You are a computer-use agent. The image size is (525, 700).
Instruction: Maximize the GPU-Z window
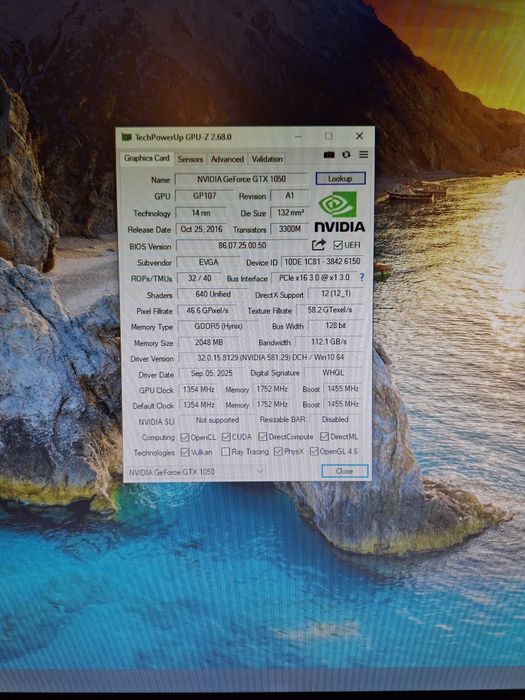pos(329,136)
